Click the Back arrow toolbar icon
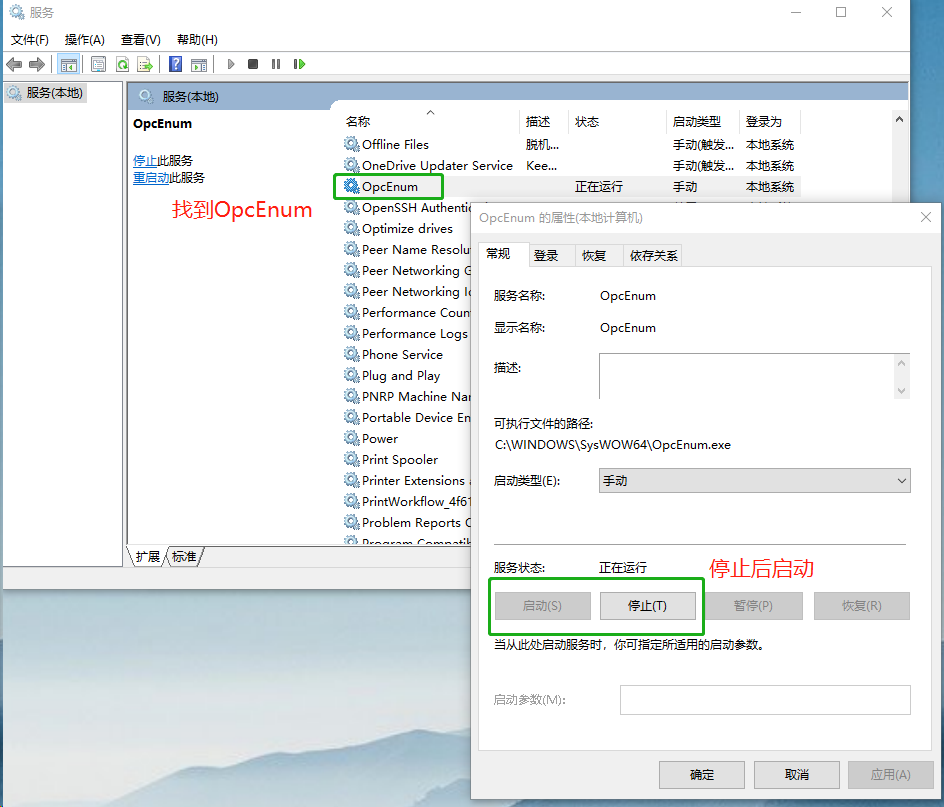 pos(14,64)
